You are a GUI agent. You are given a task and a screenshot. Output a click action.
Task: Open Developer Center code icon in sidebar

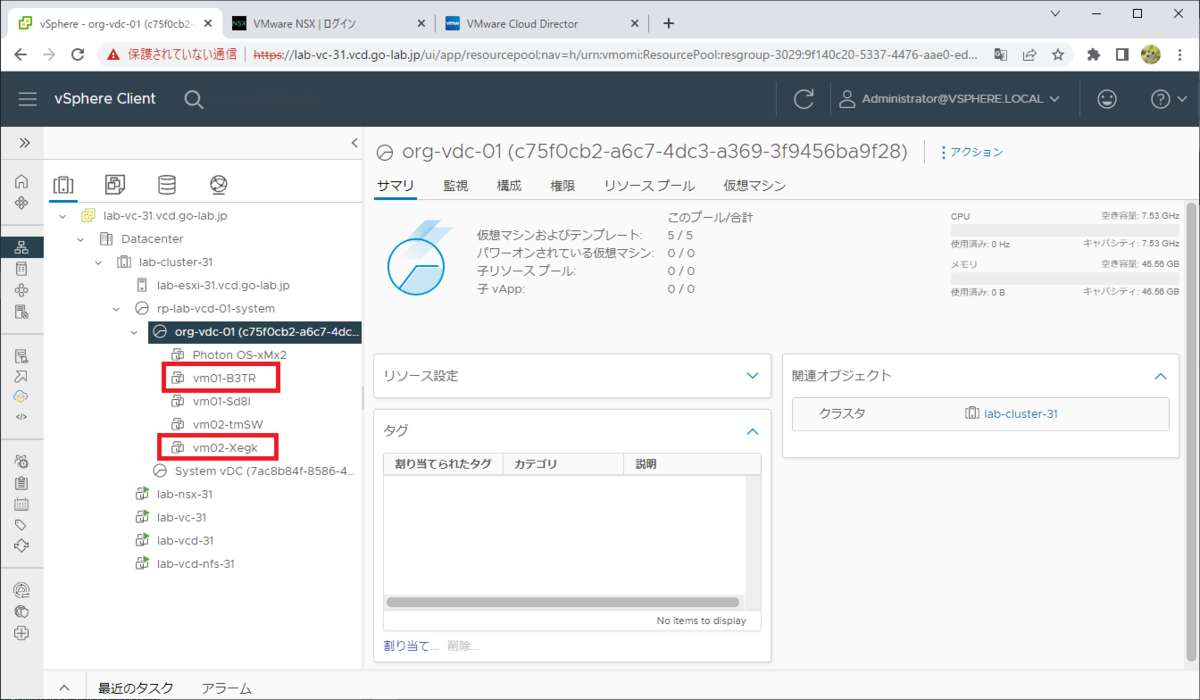tap(22, 417)
